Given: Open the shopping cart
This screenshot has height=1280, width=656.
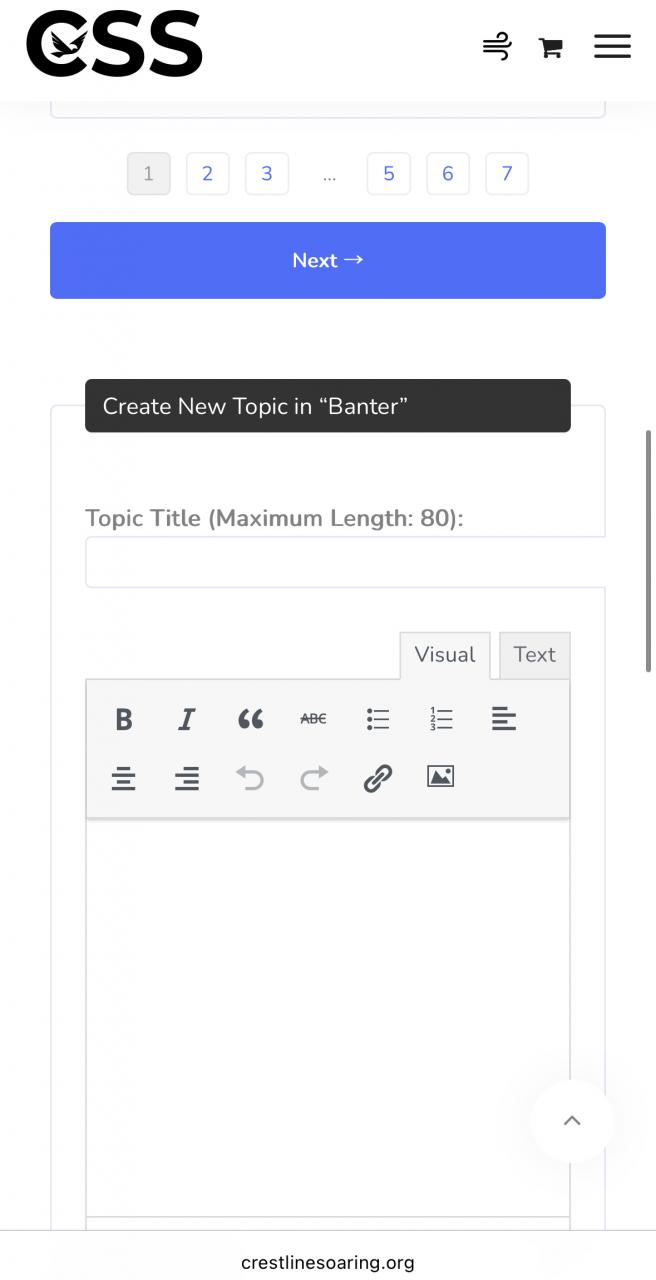Looking at the screenshot, I should [x=550, y=47].
